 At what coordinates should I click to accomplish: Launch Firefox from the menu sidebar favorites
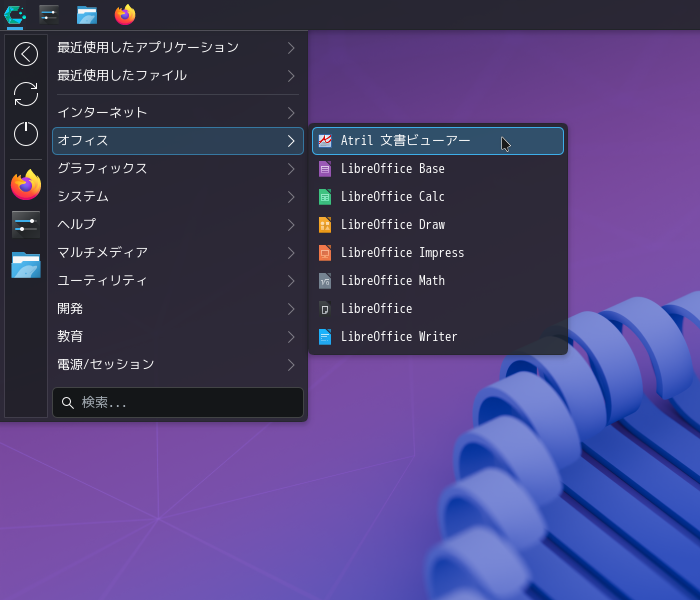26,184
